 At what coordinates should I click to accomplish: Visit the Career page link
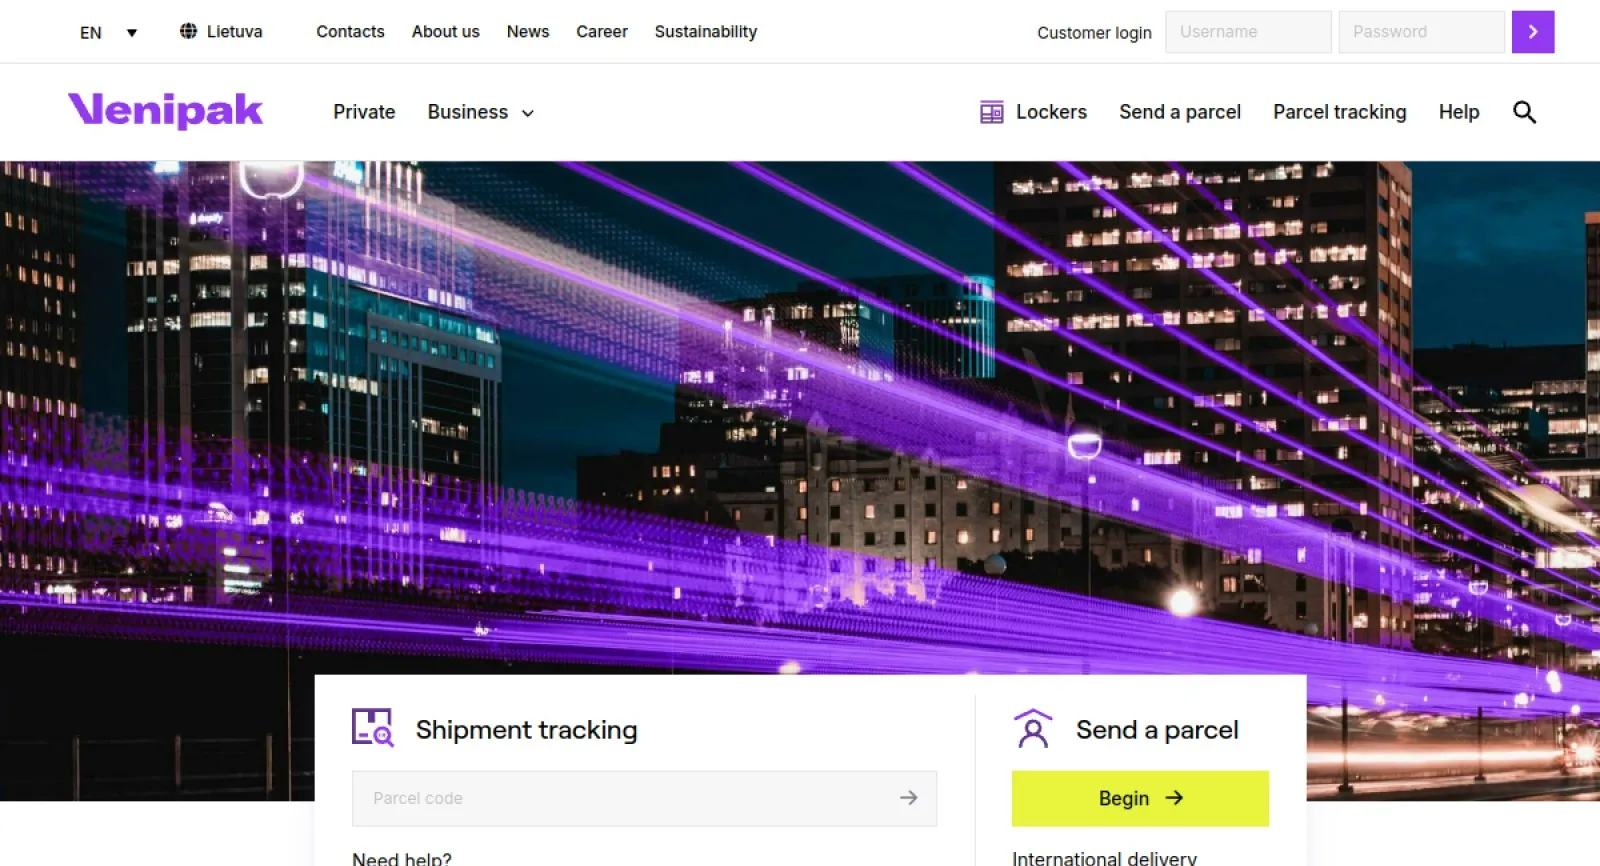point(601,32)
